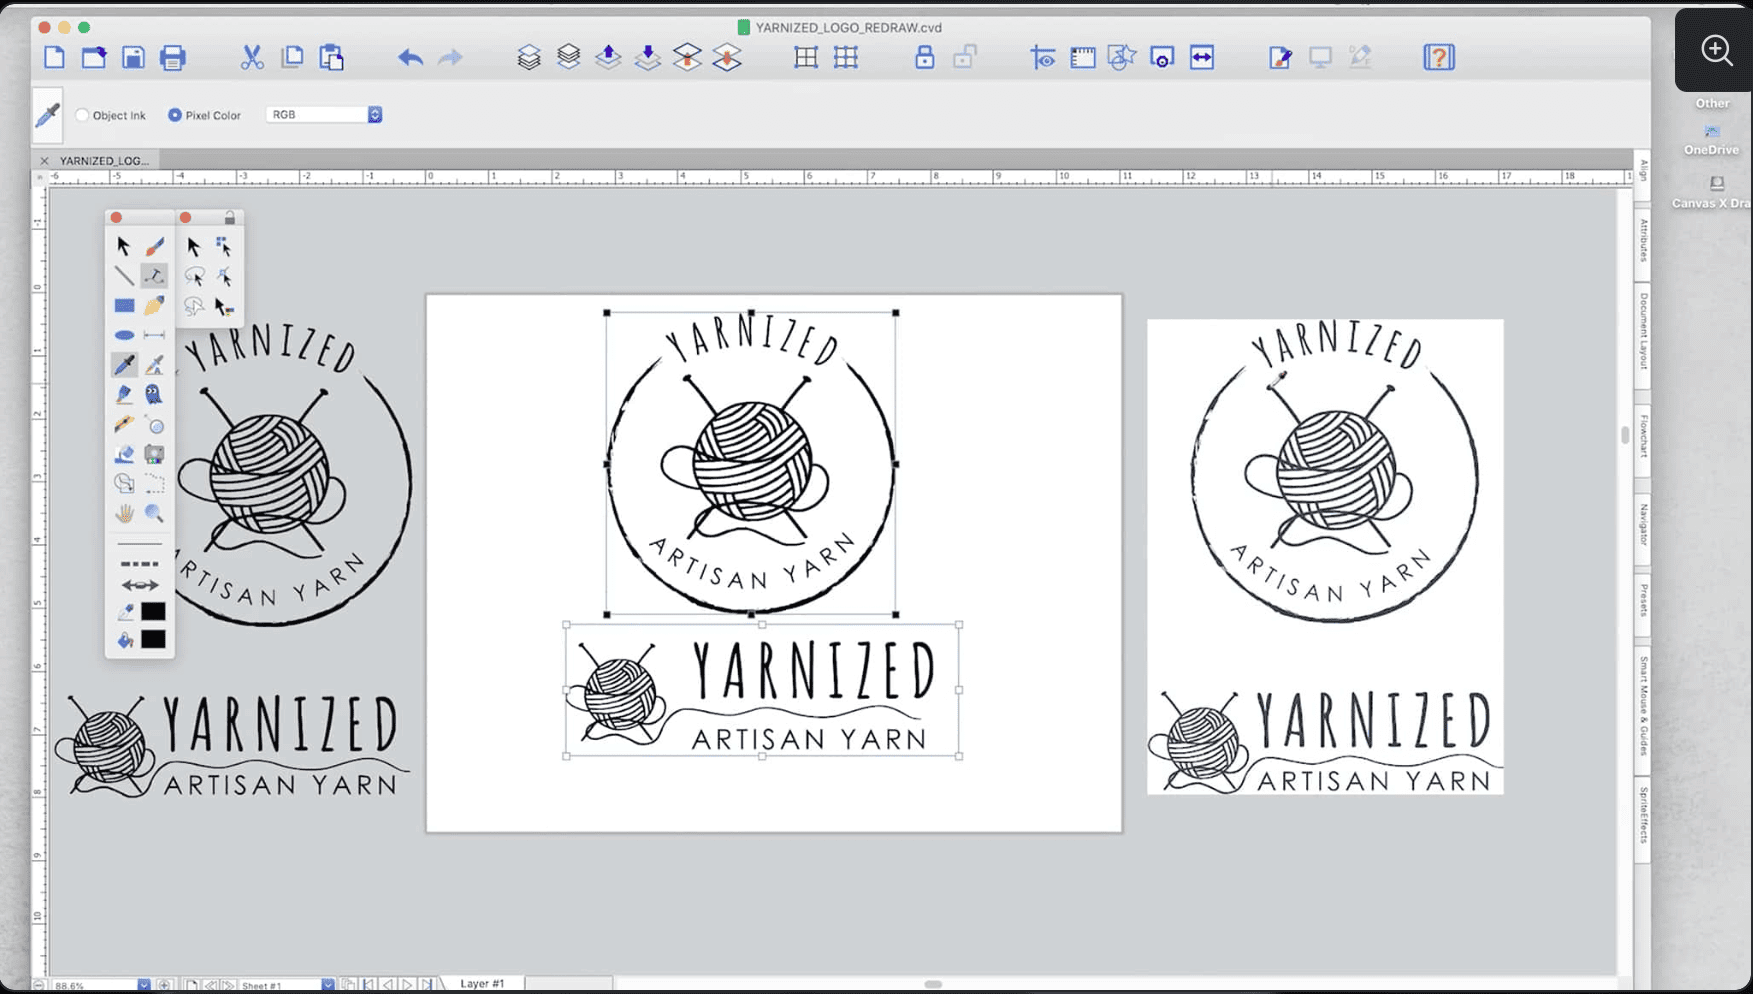This screenshot has height=994, width=1753.
Task: Click the black fill ink swatch
Action: point(153,639)
